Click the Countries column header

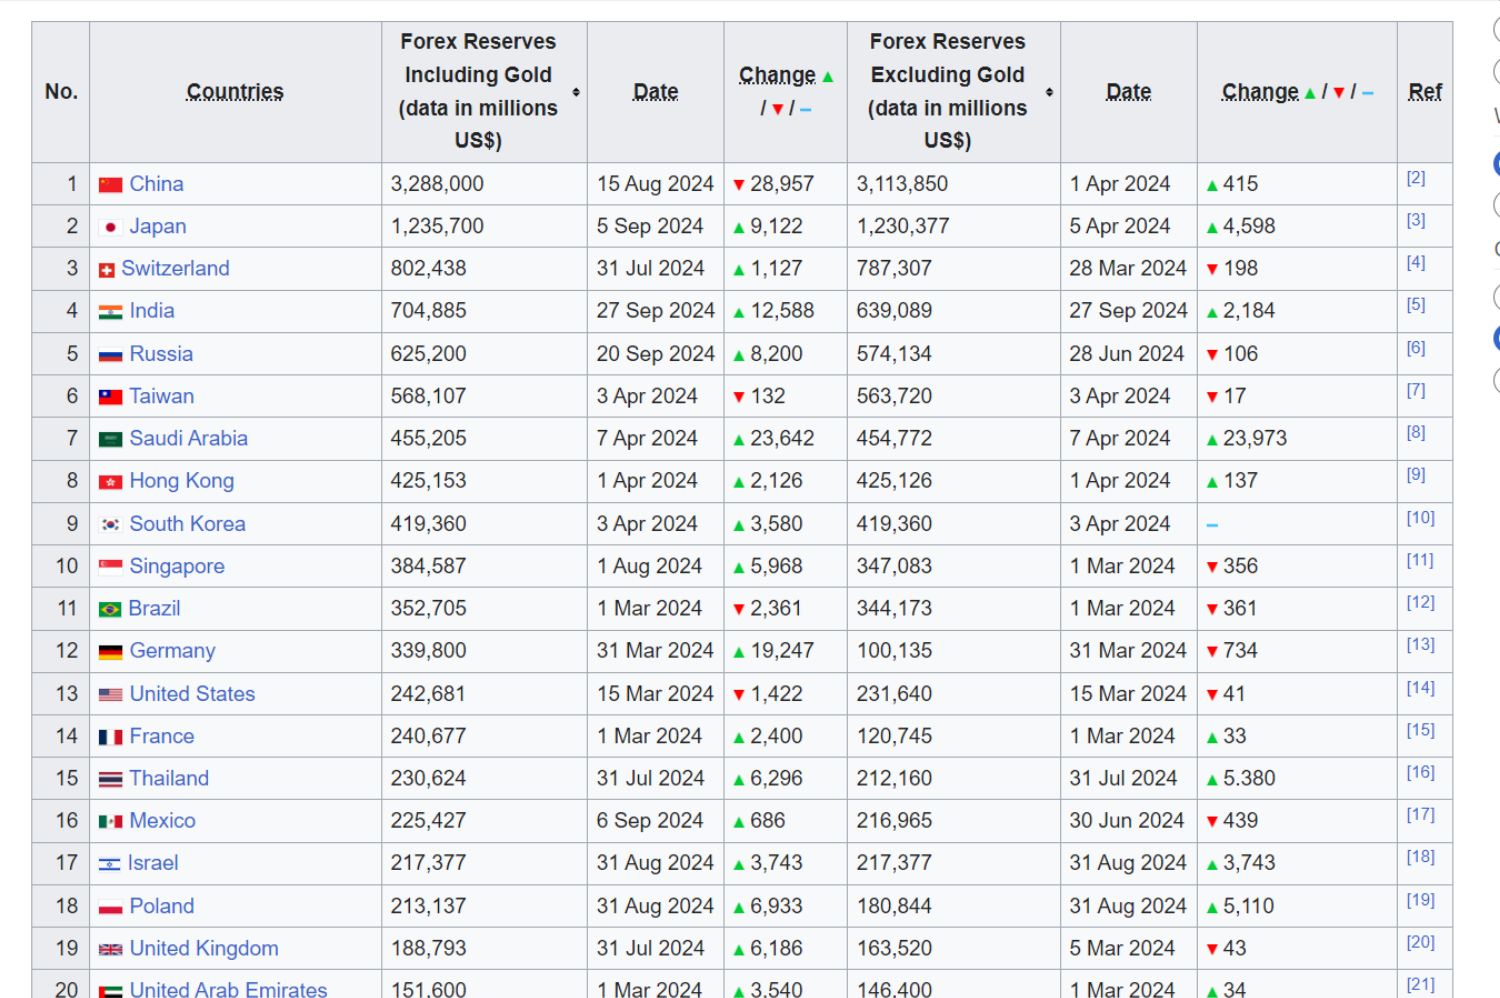(235, 92)
